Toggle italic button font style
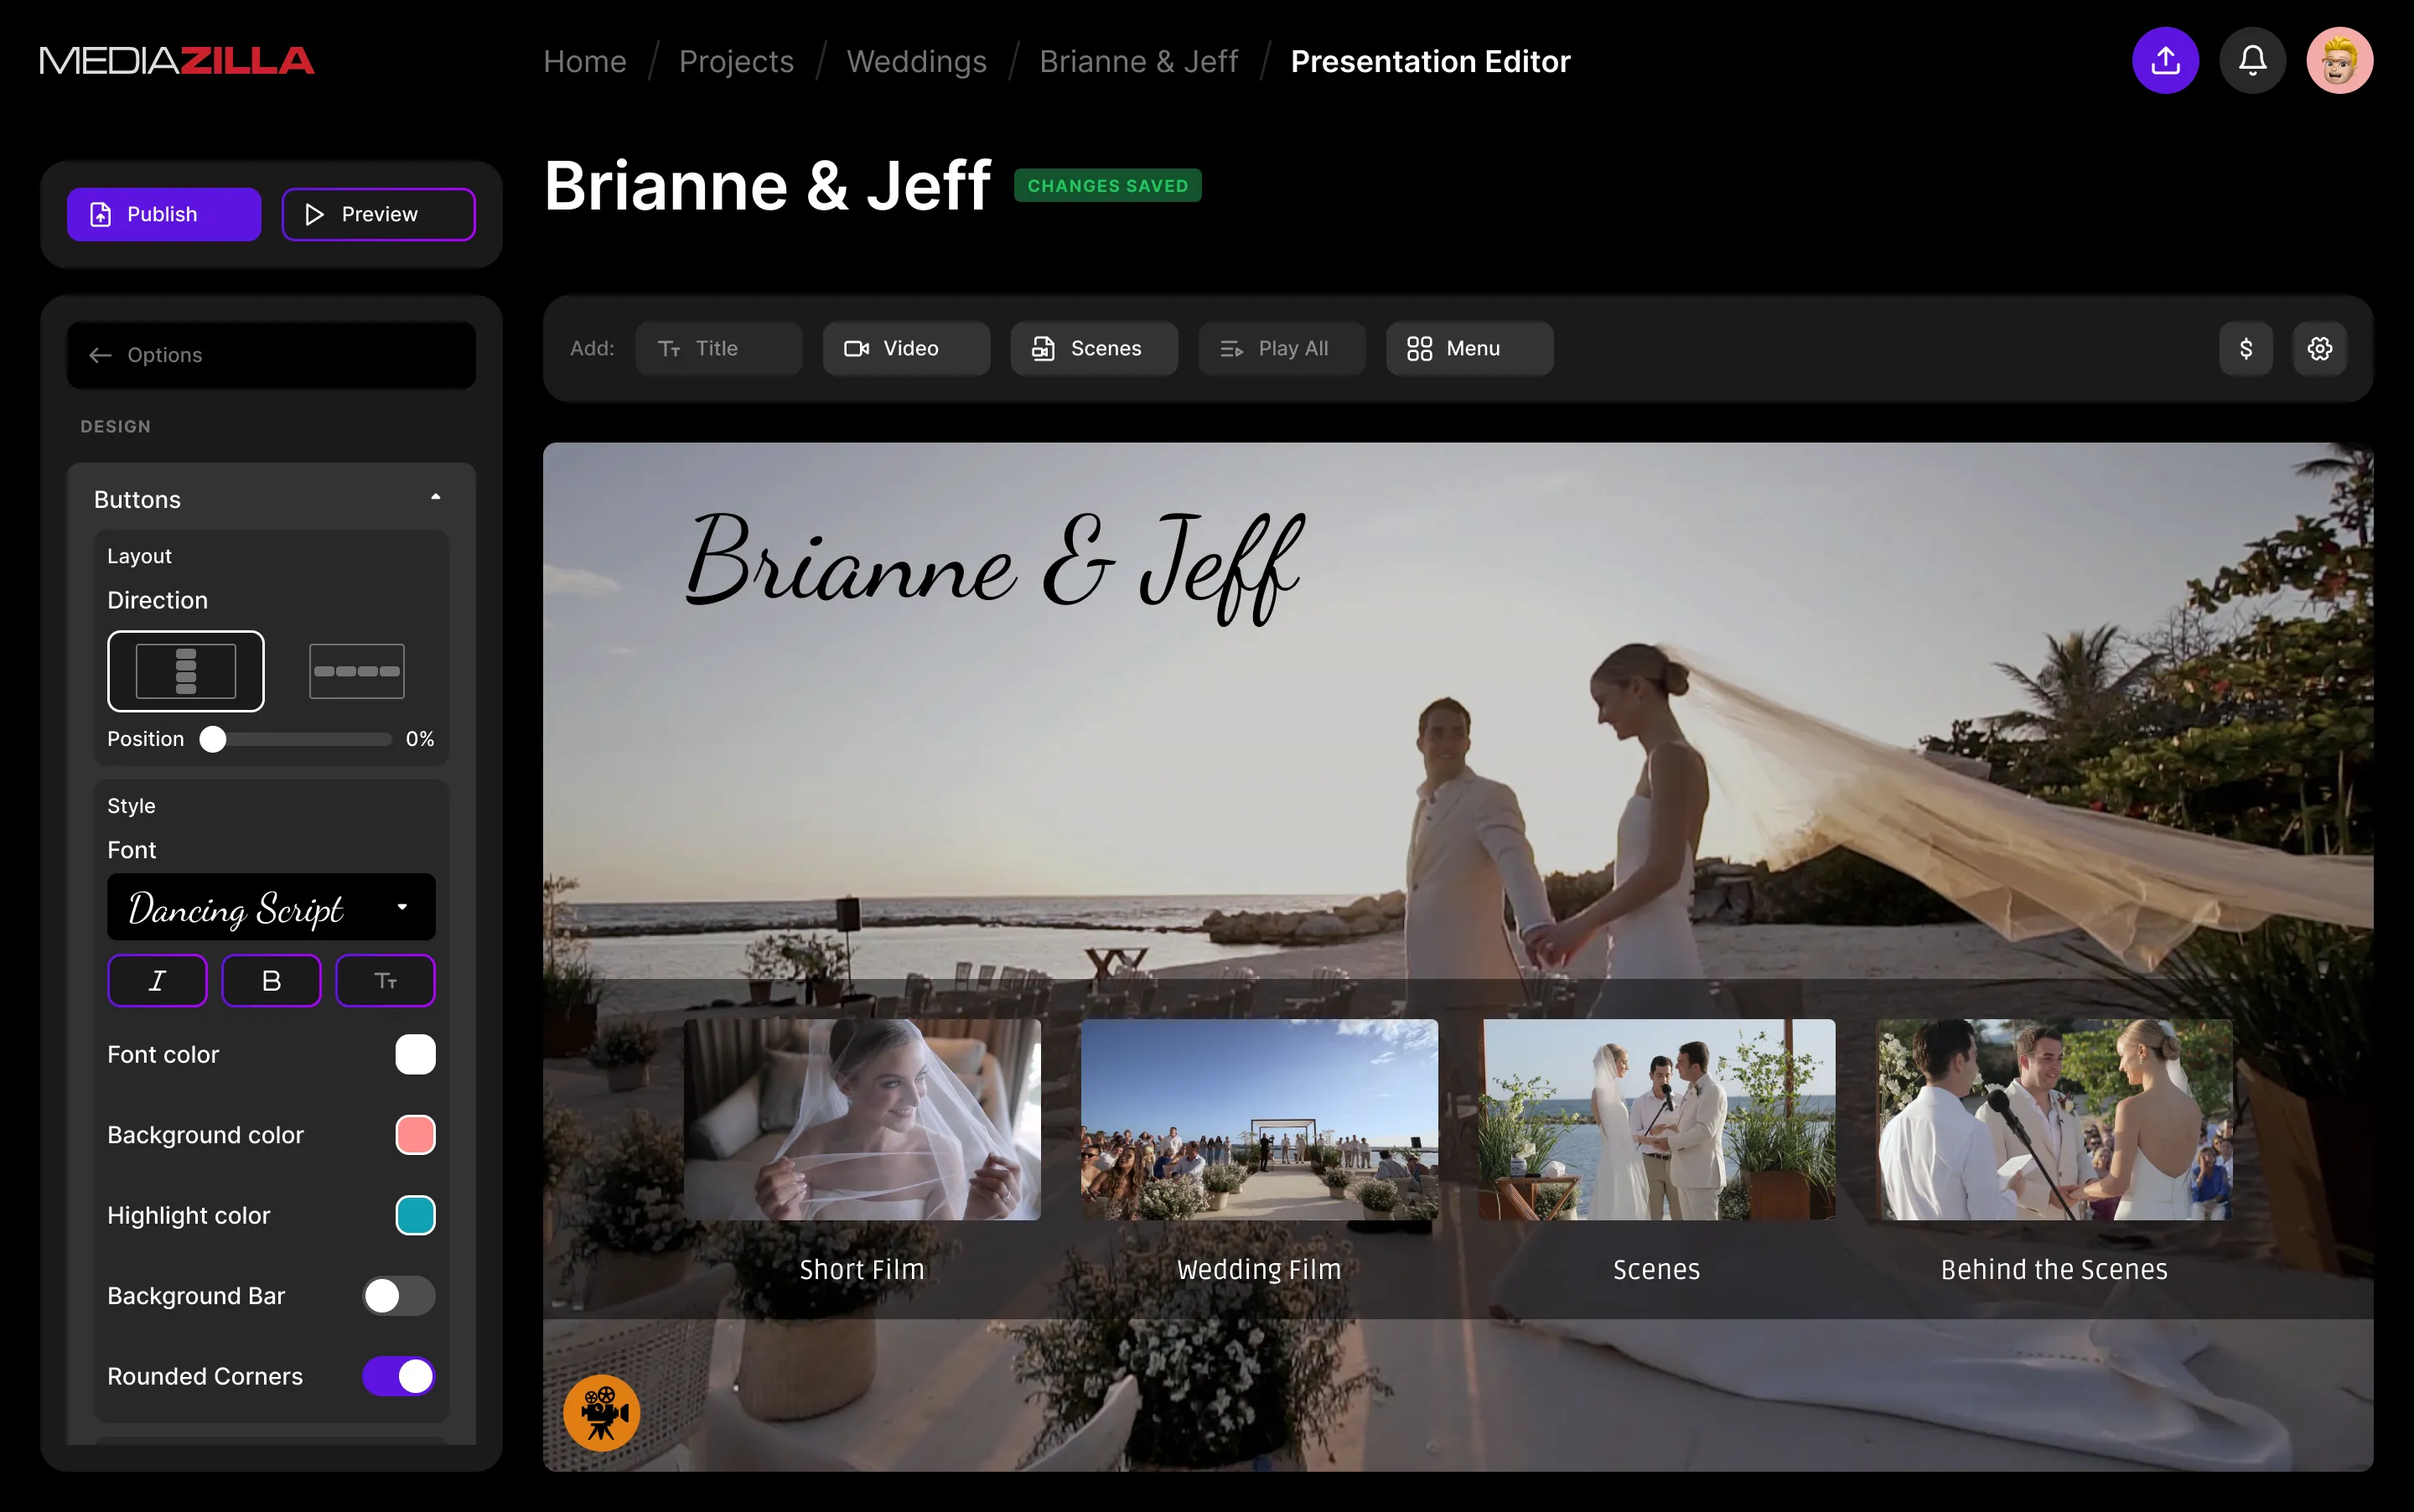The image size is (2414, 1512). pos(157,981)
